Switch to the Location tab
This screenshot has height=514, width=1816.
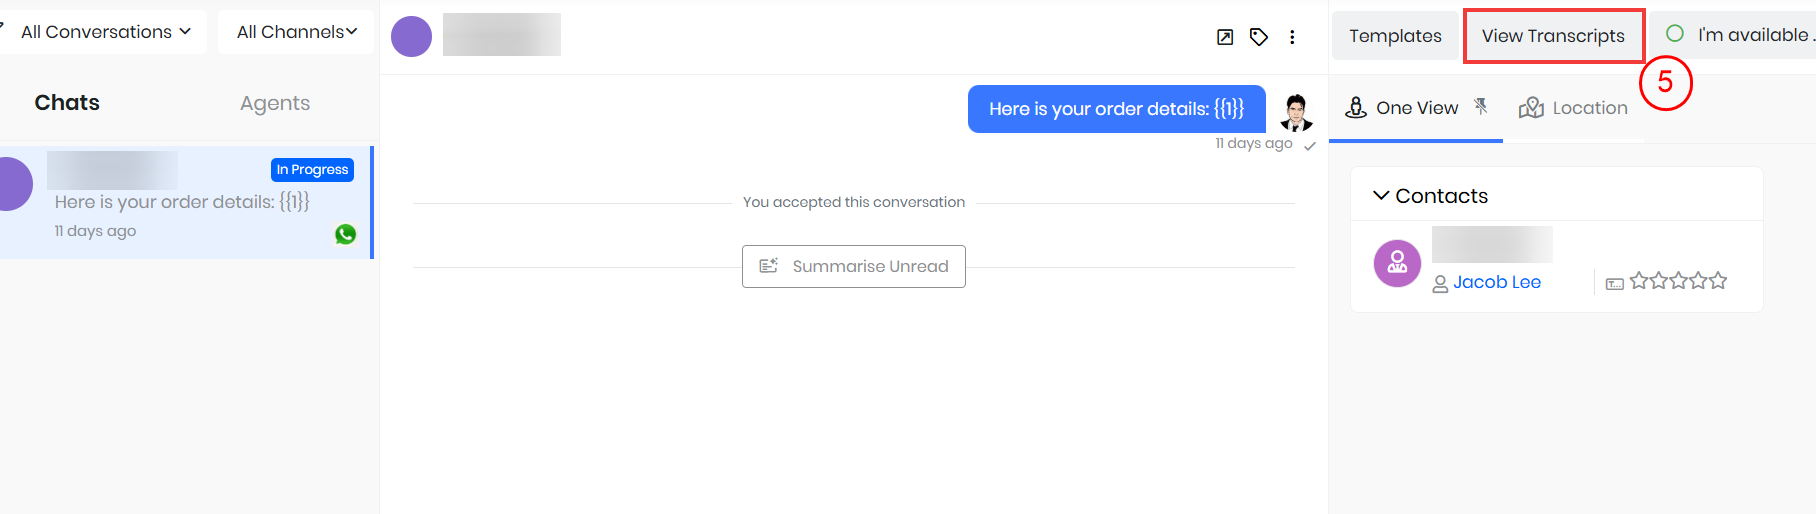[x=1573, y=108]
